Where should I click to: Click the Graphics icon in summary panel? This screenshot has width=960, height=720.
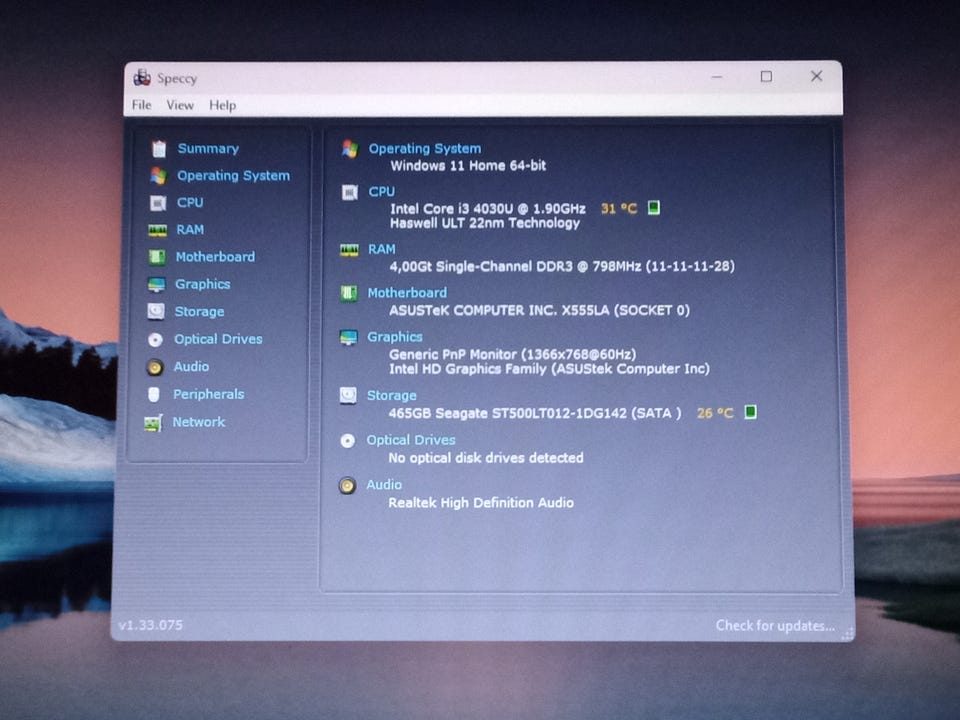point(348,337)
